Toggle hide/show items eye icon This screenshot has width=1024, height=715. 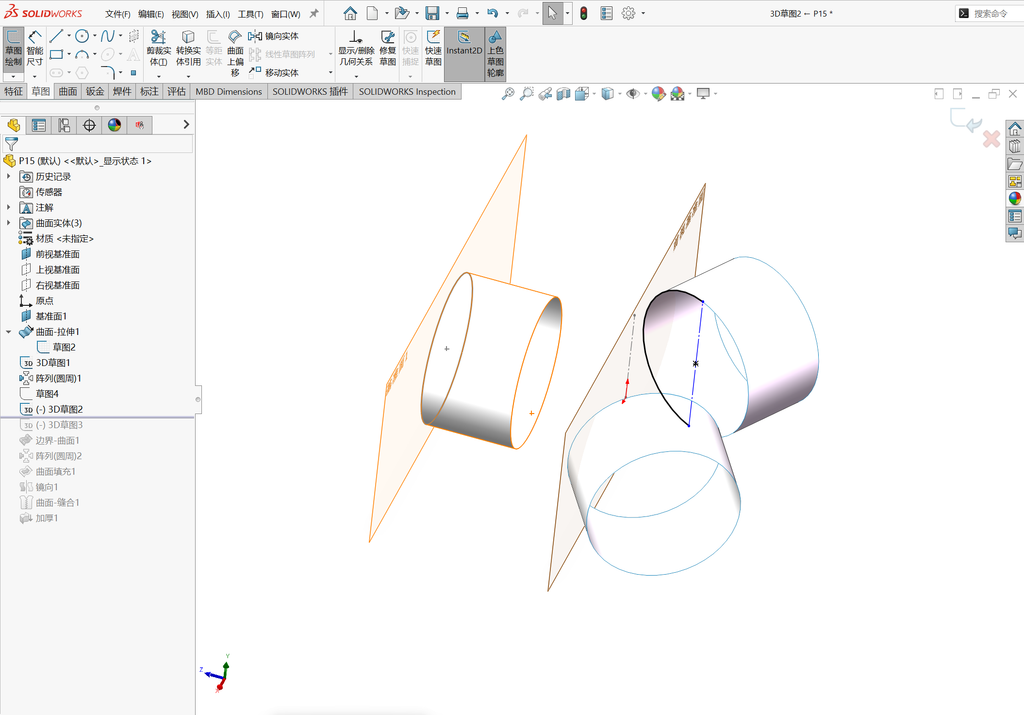point(632,94)
